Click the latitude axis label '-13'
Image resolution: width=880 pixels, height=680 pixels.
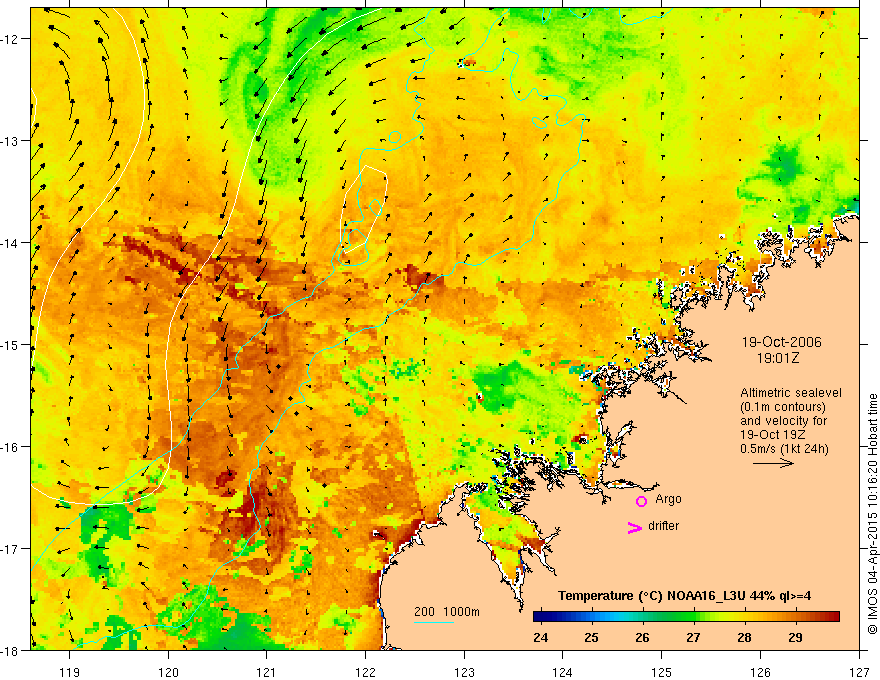10,141
